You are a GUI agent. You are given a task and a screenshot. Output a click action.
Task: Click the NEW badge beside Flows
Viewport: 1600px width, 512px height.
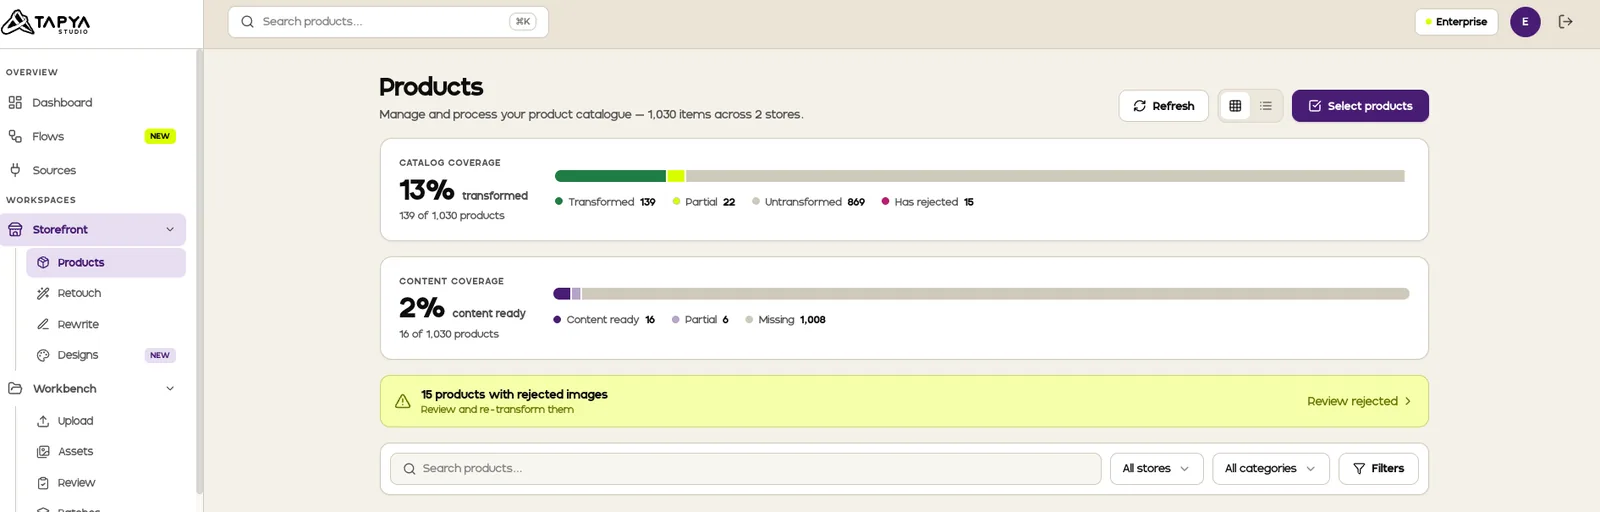pos(160,136)
